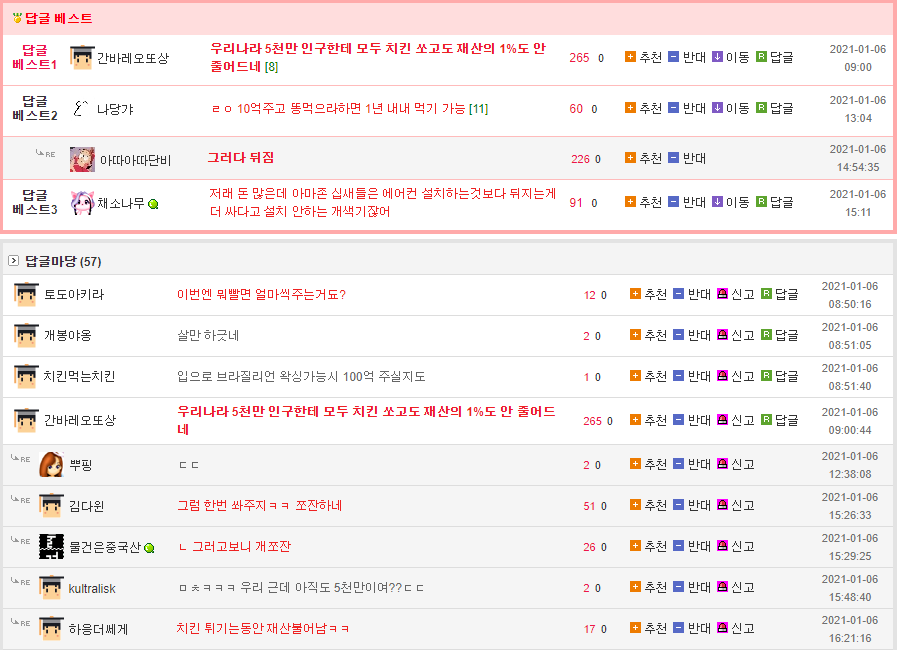Click 추천 icon on 간바레오또상's best reply

tap(630, 57)
